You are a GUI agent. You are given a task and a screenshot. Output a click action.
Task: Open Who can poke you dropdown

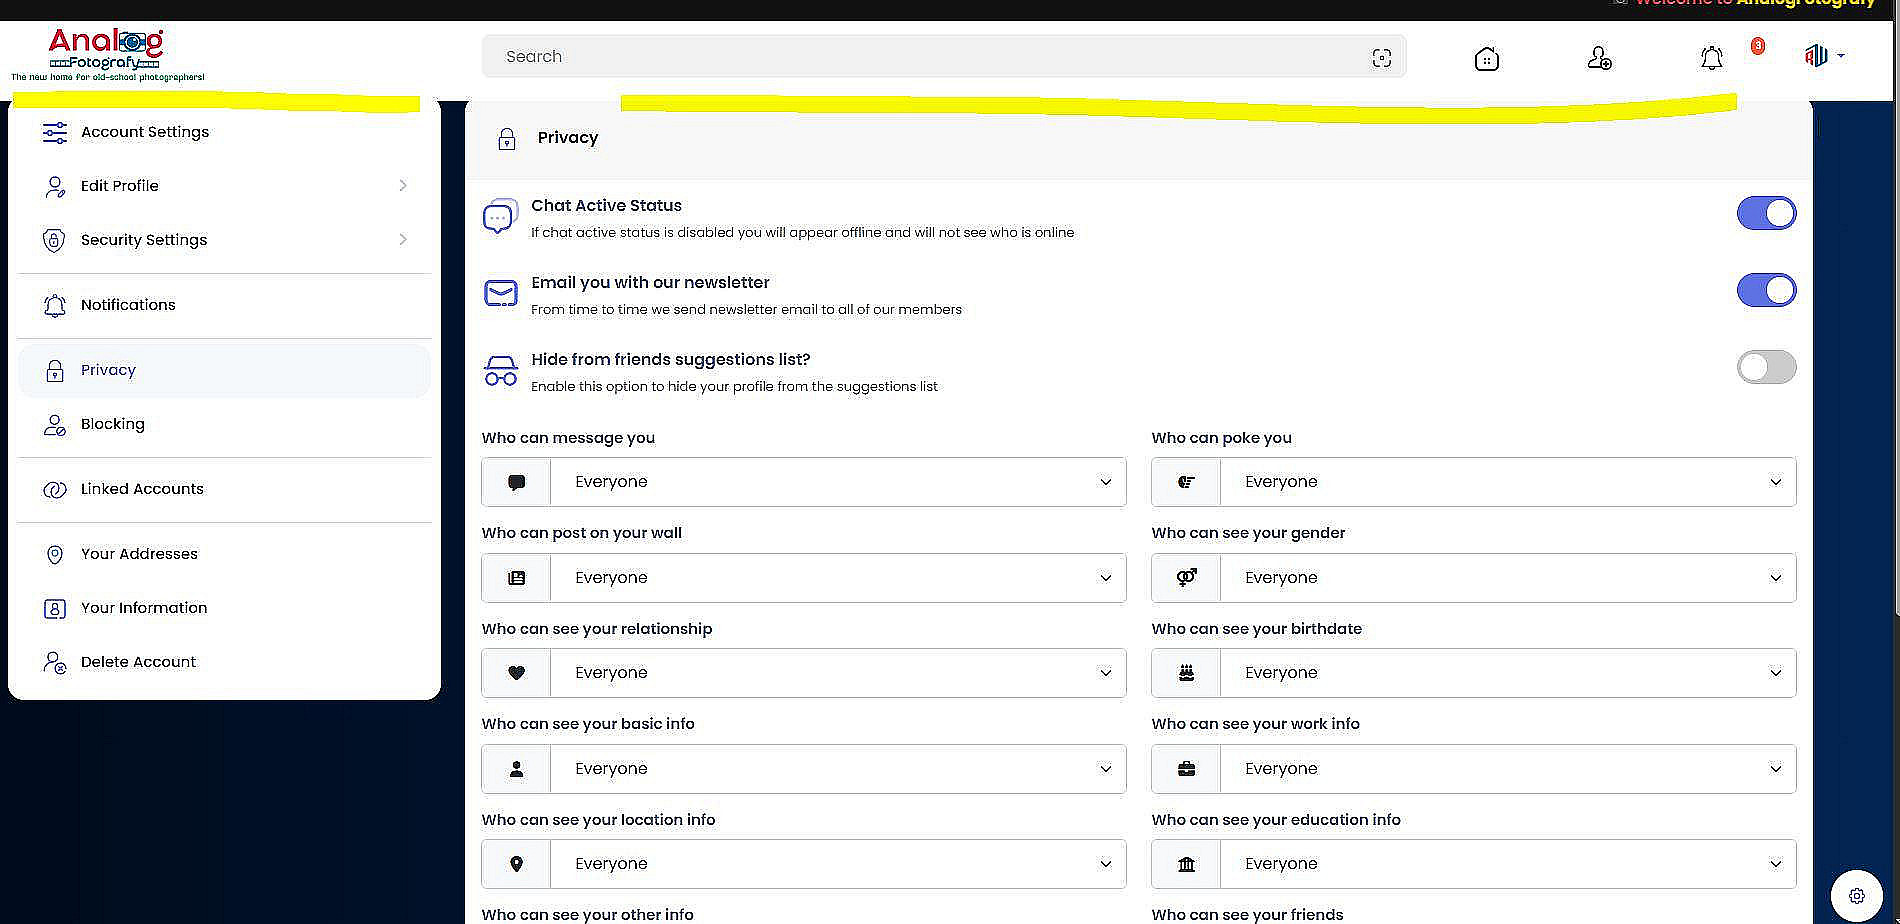coord(1508,482)
